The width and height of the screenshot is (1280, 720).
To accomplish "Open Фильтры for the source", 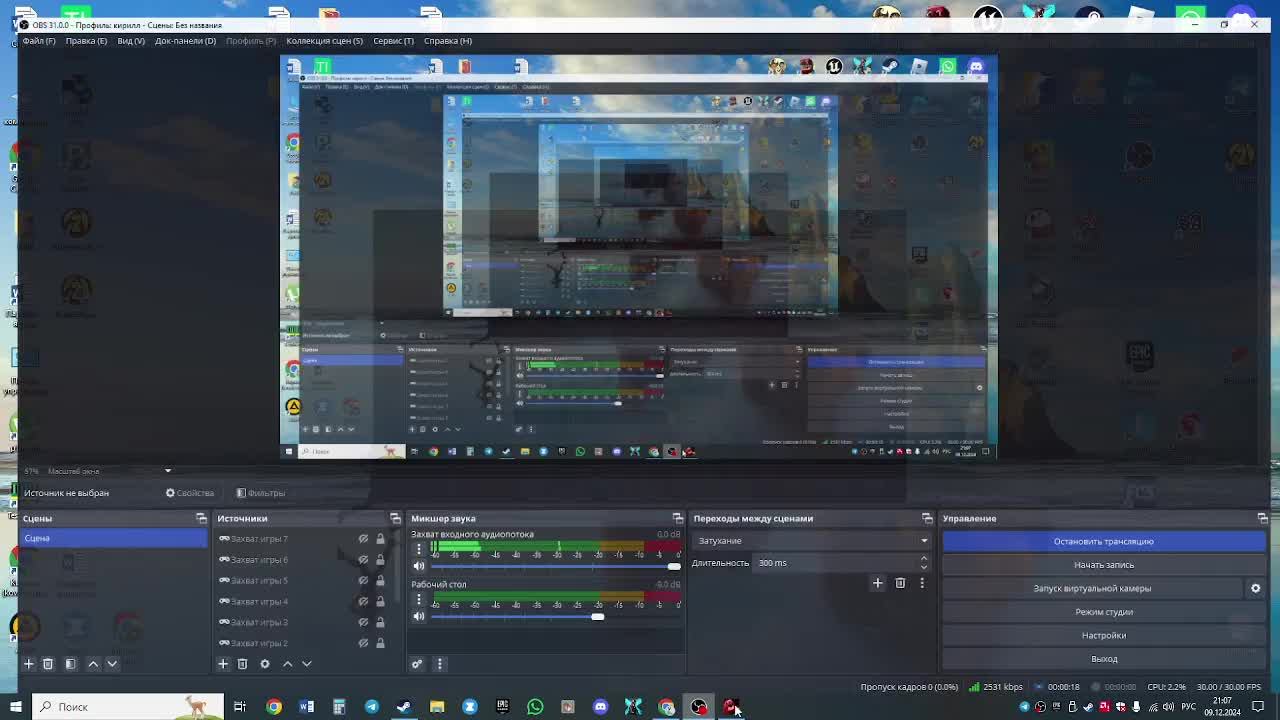I will tap(260, 493).
